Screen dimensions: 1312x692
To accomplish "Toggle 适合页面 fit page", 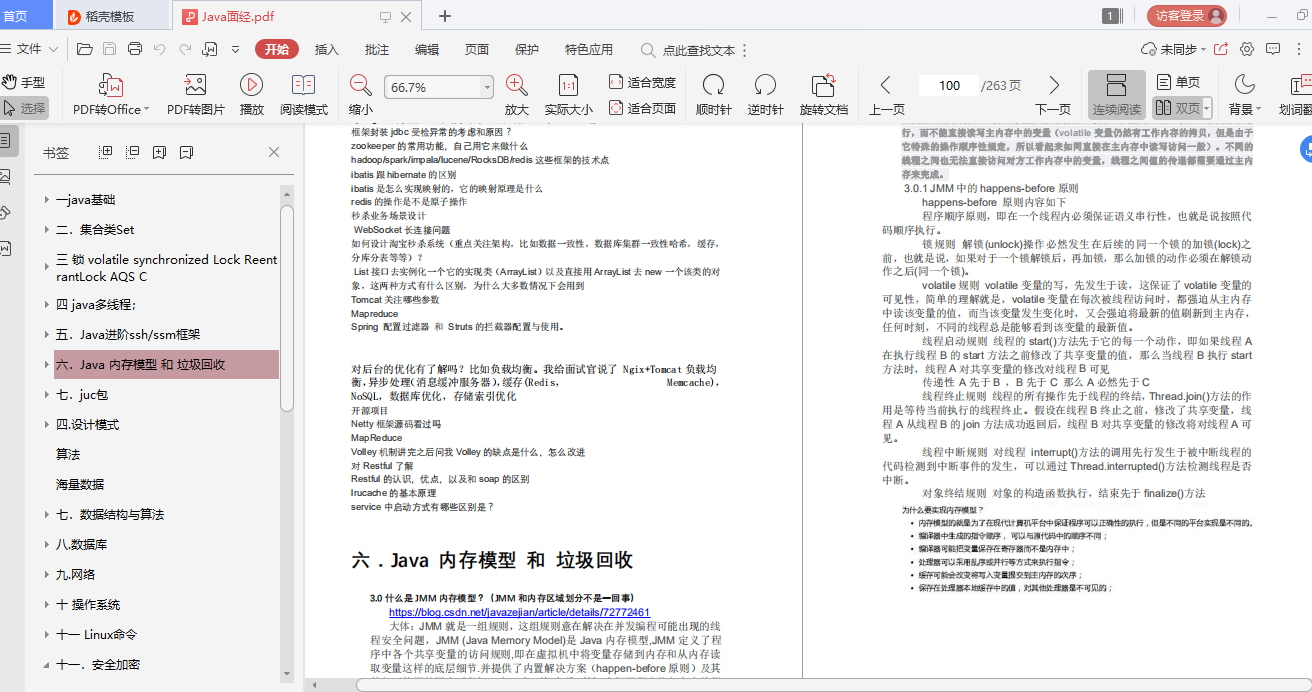I will point(643,108).
